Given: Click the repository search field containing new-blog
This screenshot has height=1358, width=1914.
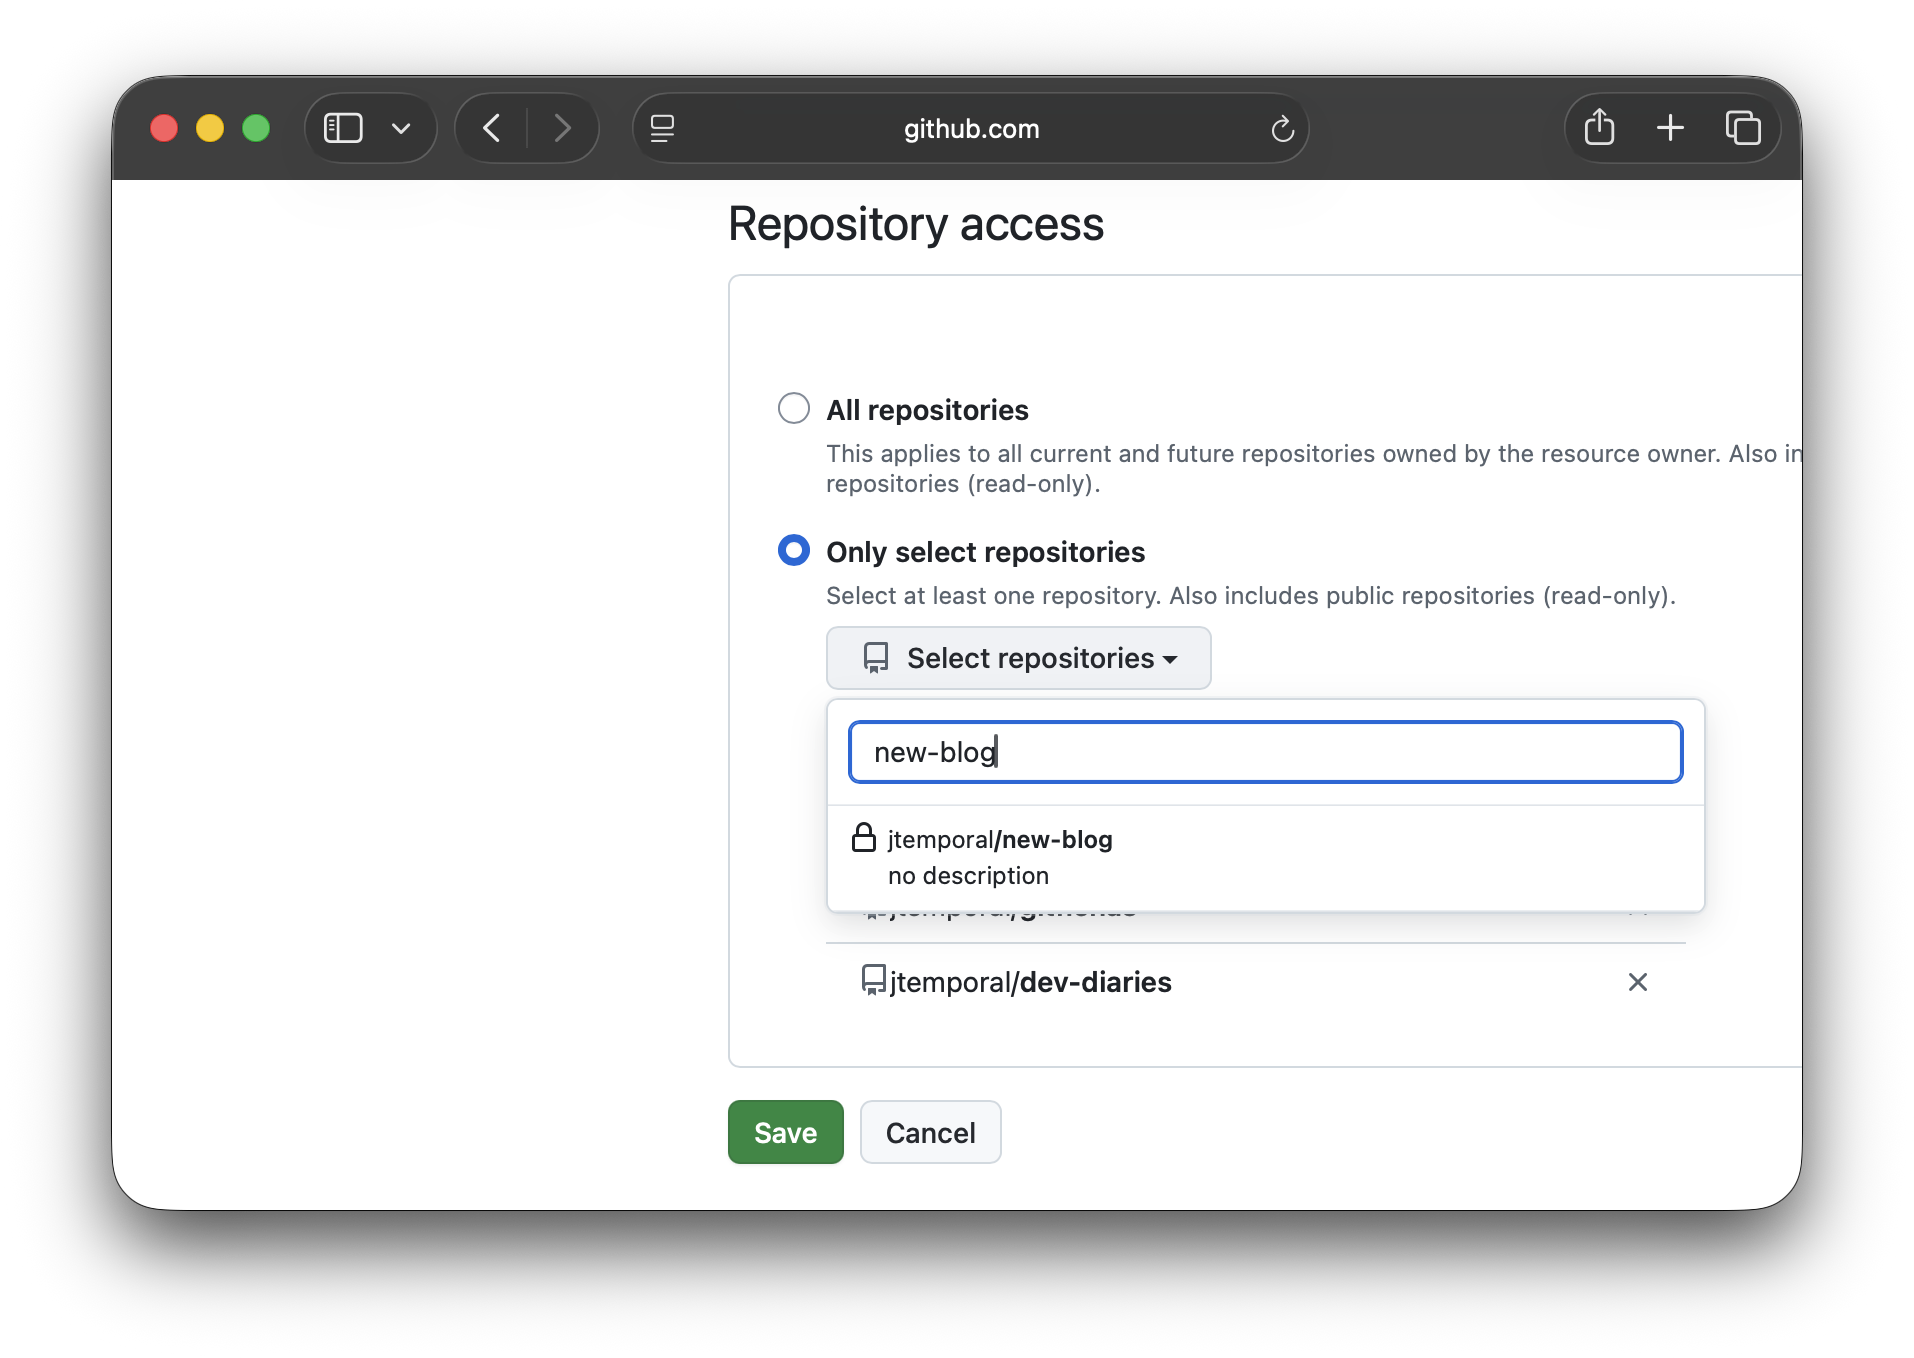Looking at the screenshot, I should pyautogui.click(x=1265, y=752).
